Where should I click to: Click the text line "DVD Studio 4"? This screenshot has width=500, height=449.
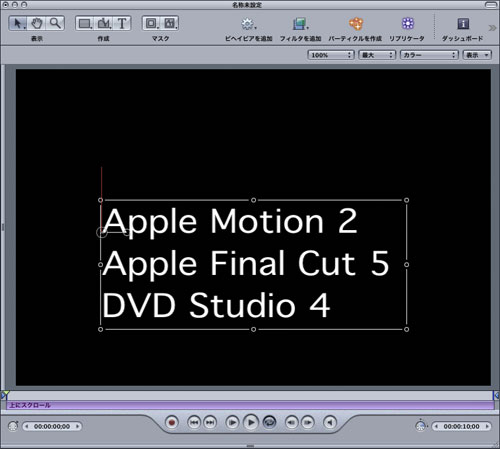pos(216,305)
